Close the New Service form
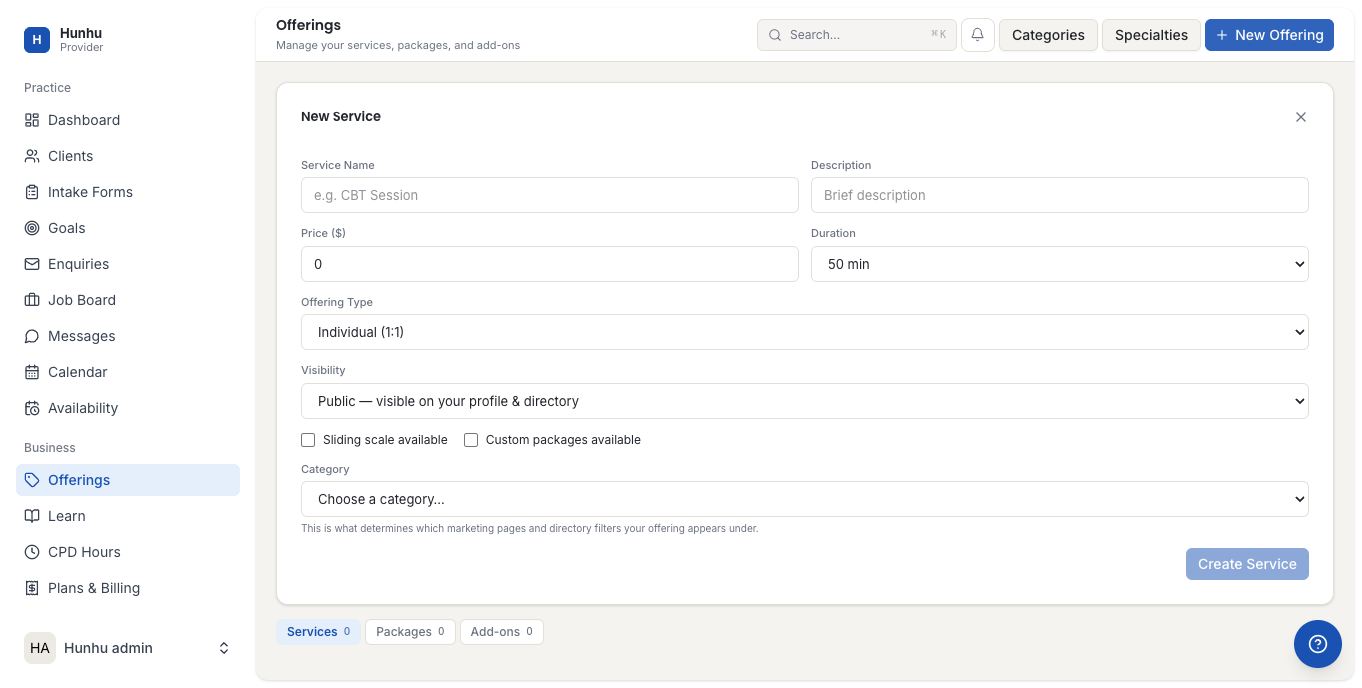The width and height of the screenshot is (1362, 688). [1301, 117]
